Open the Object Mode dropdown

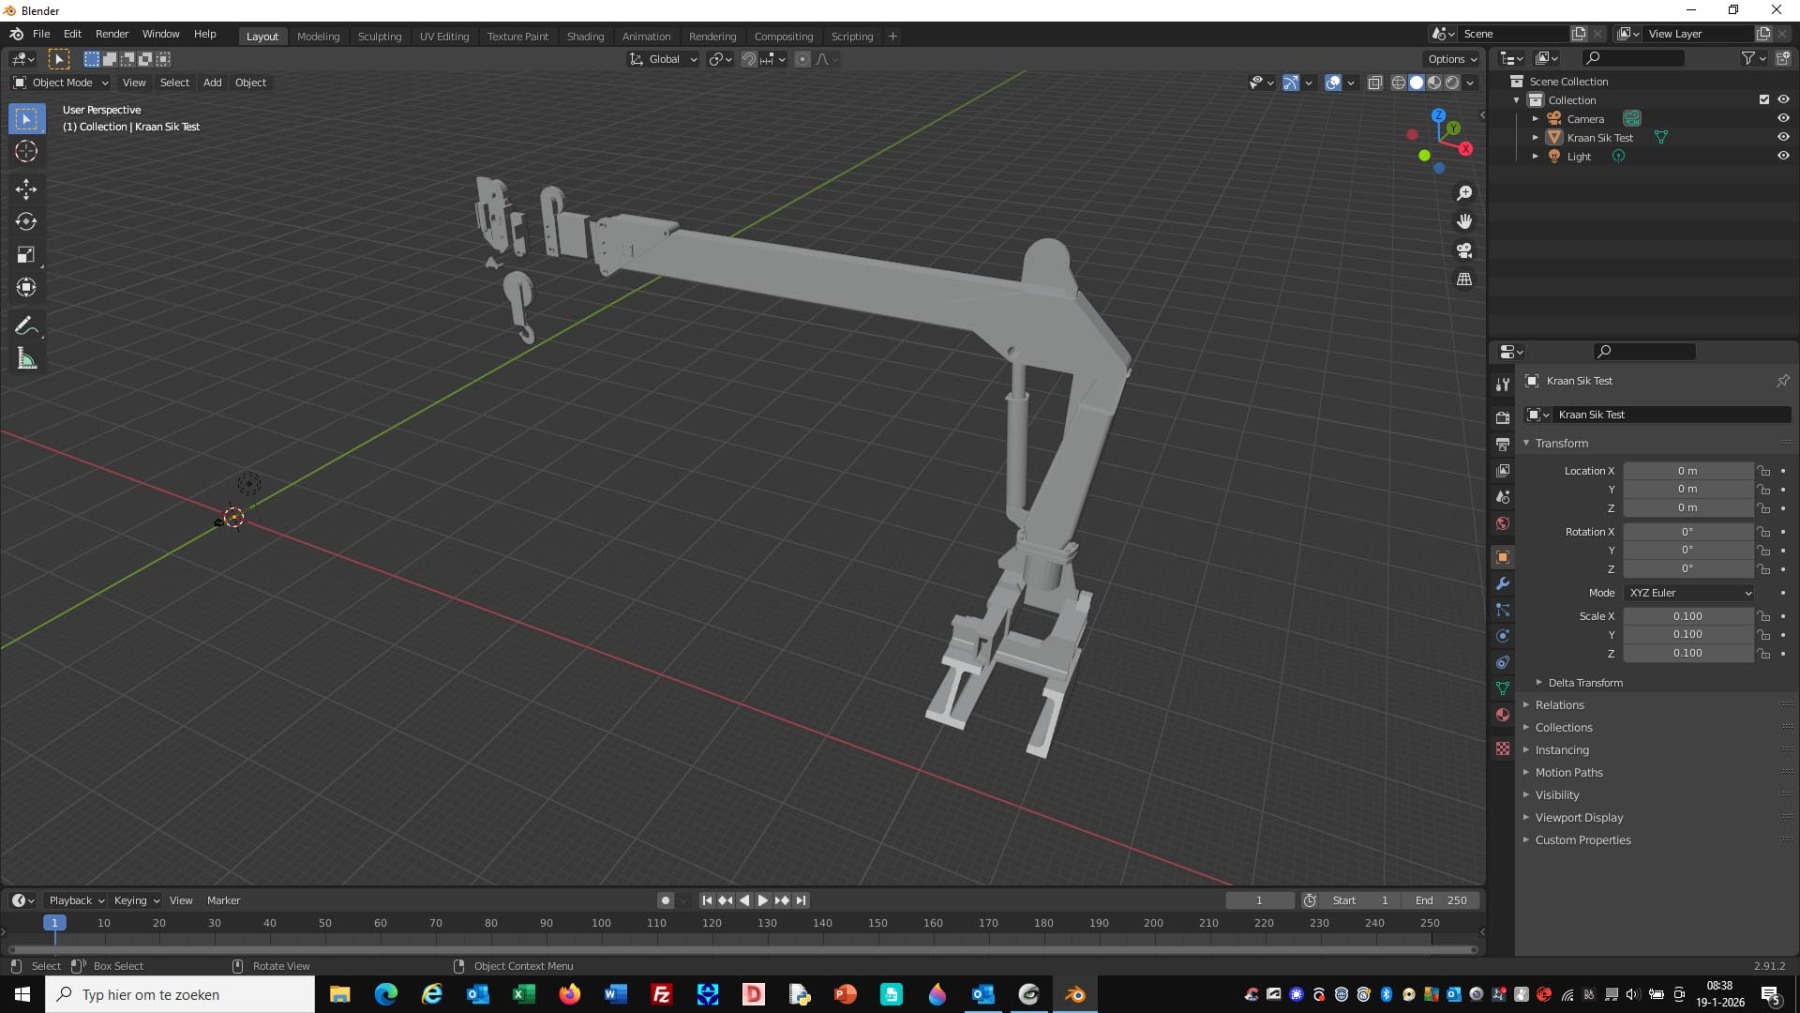click(x=62, y=83)
